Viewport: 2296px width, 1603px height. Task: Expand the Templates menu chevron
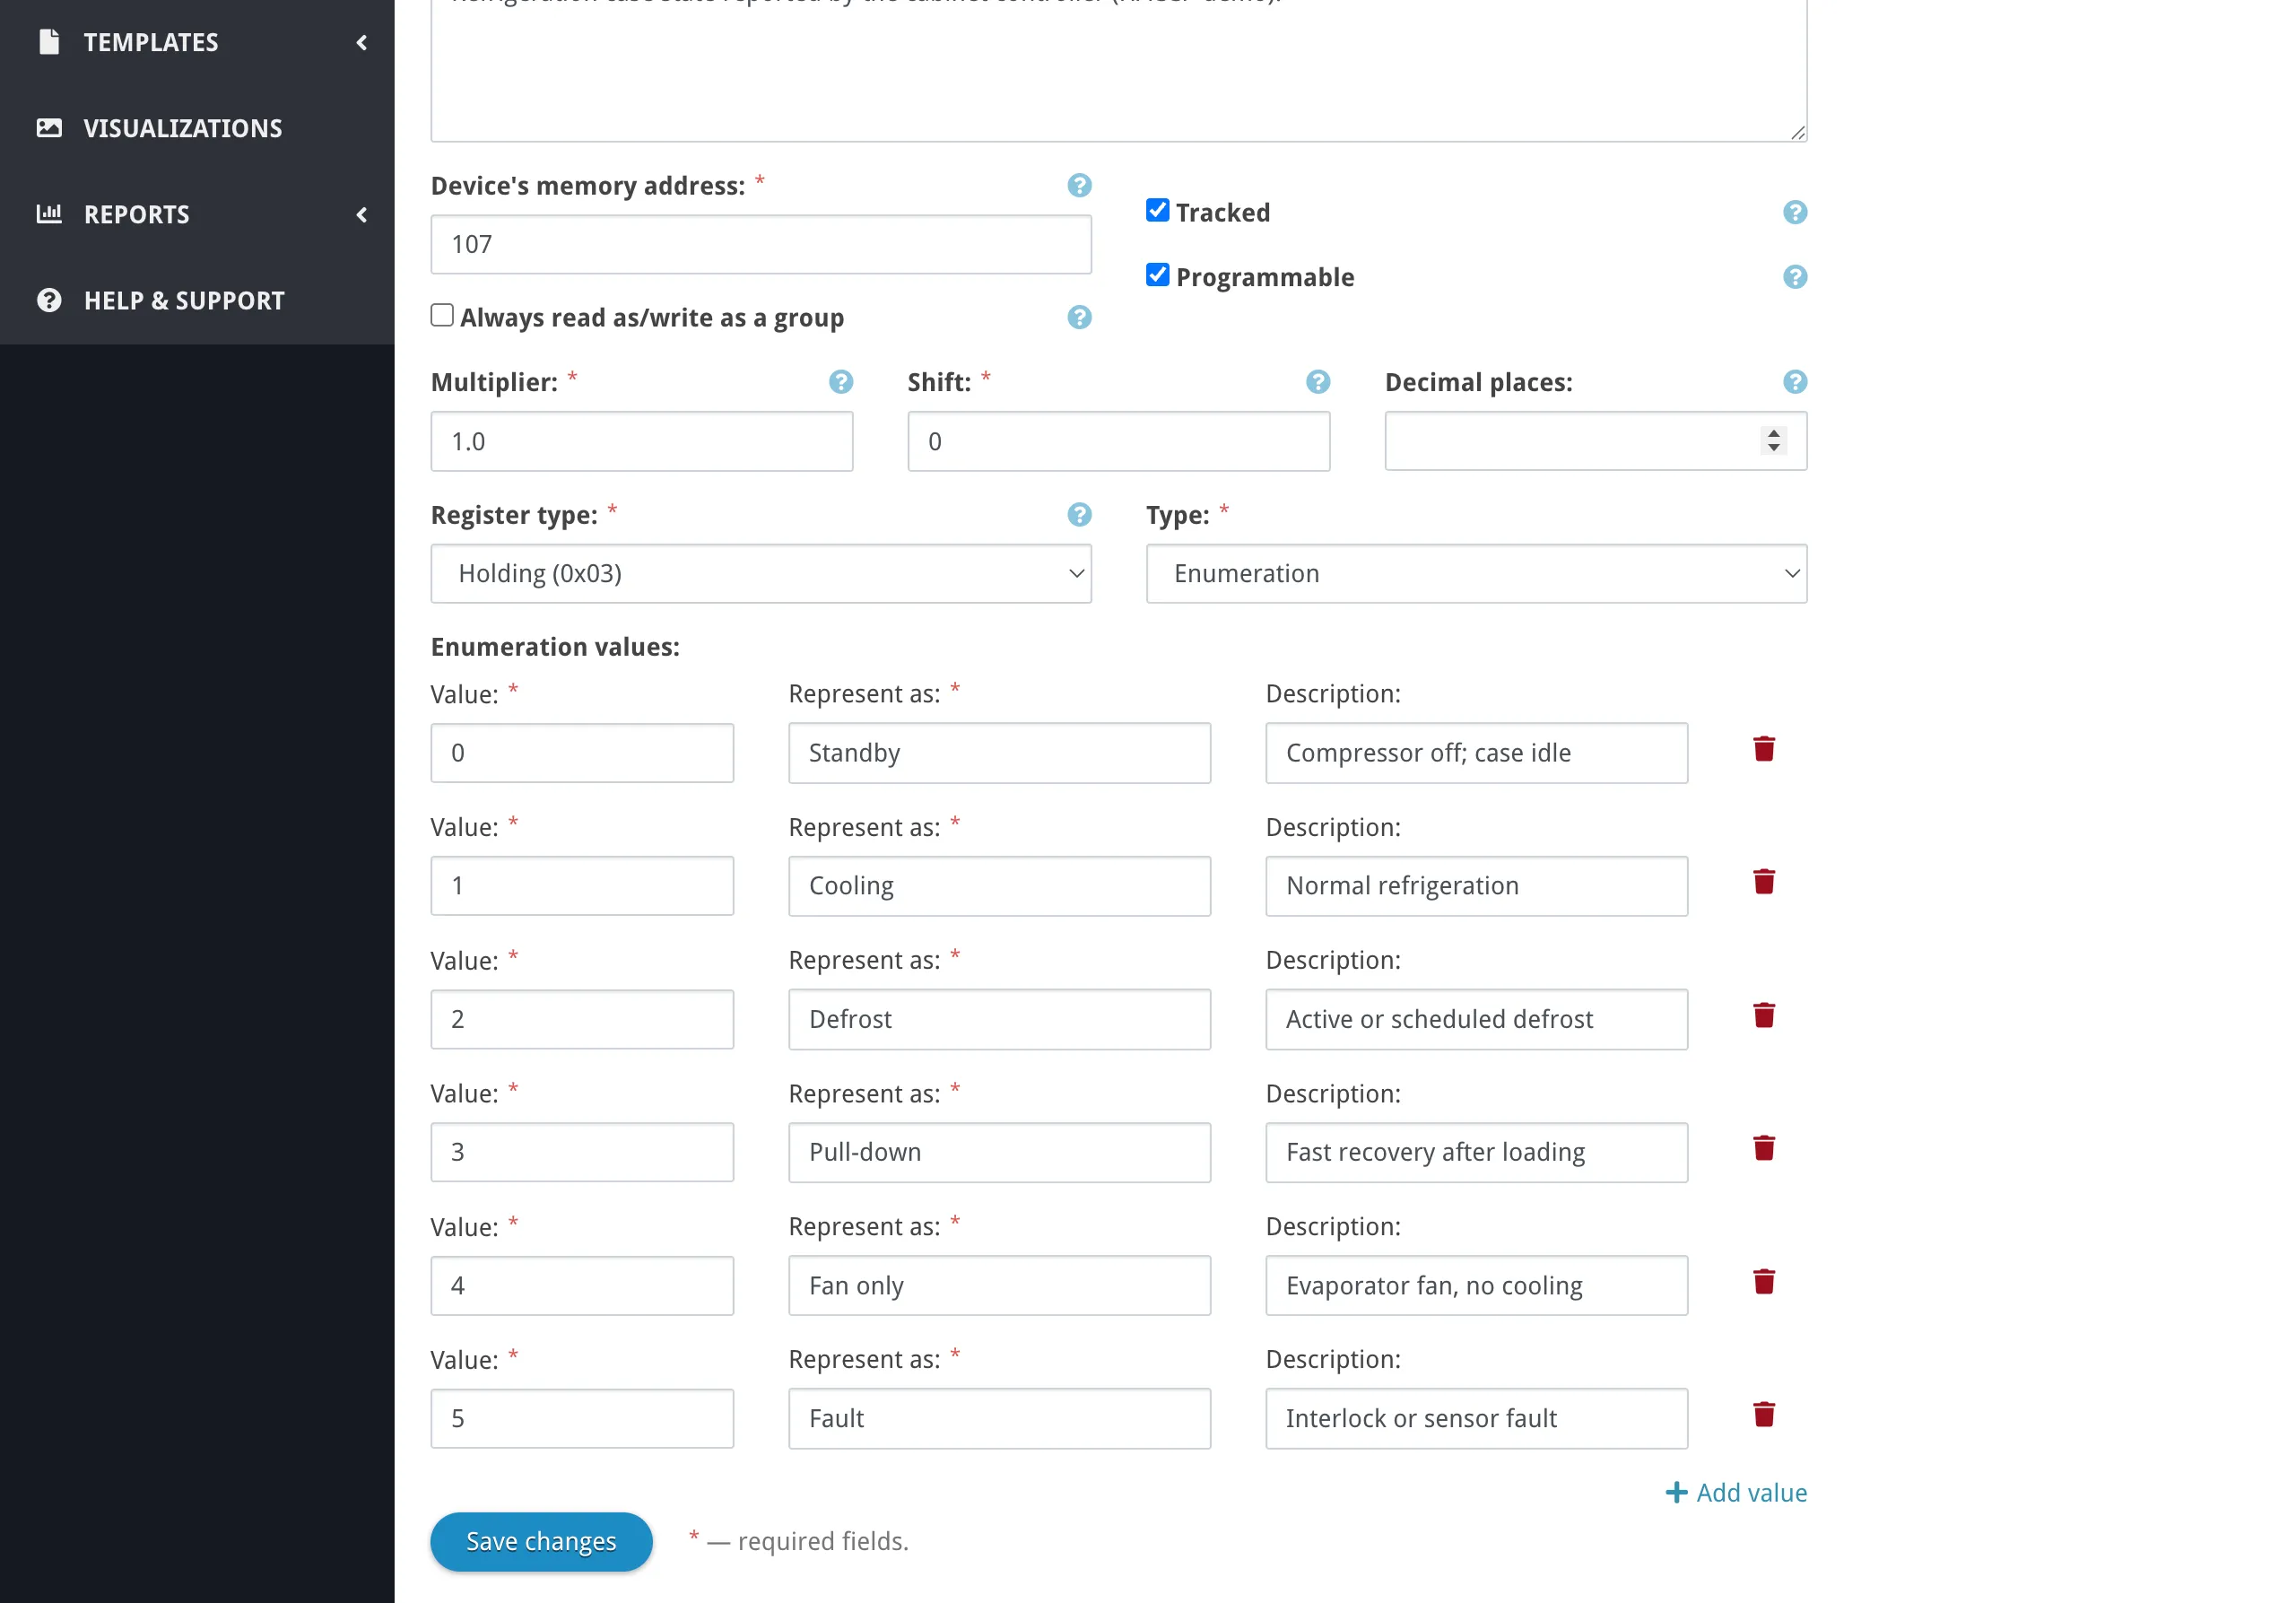coord(362,42)
